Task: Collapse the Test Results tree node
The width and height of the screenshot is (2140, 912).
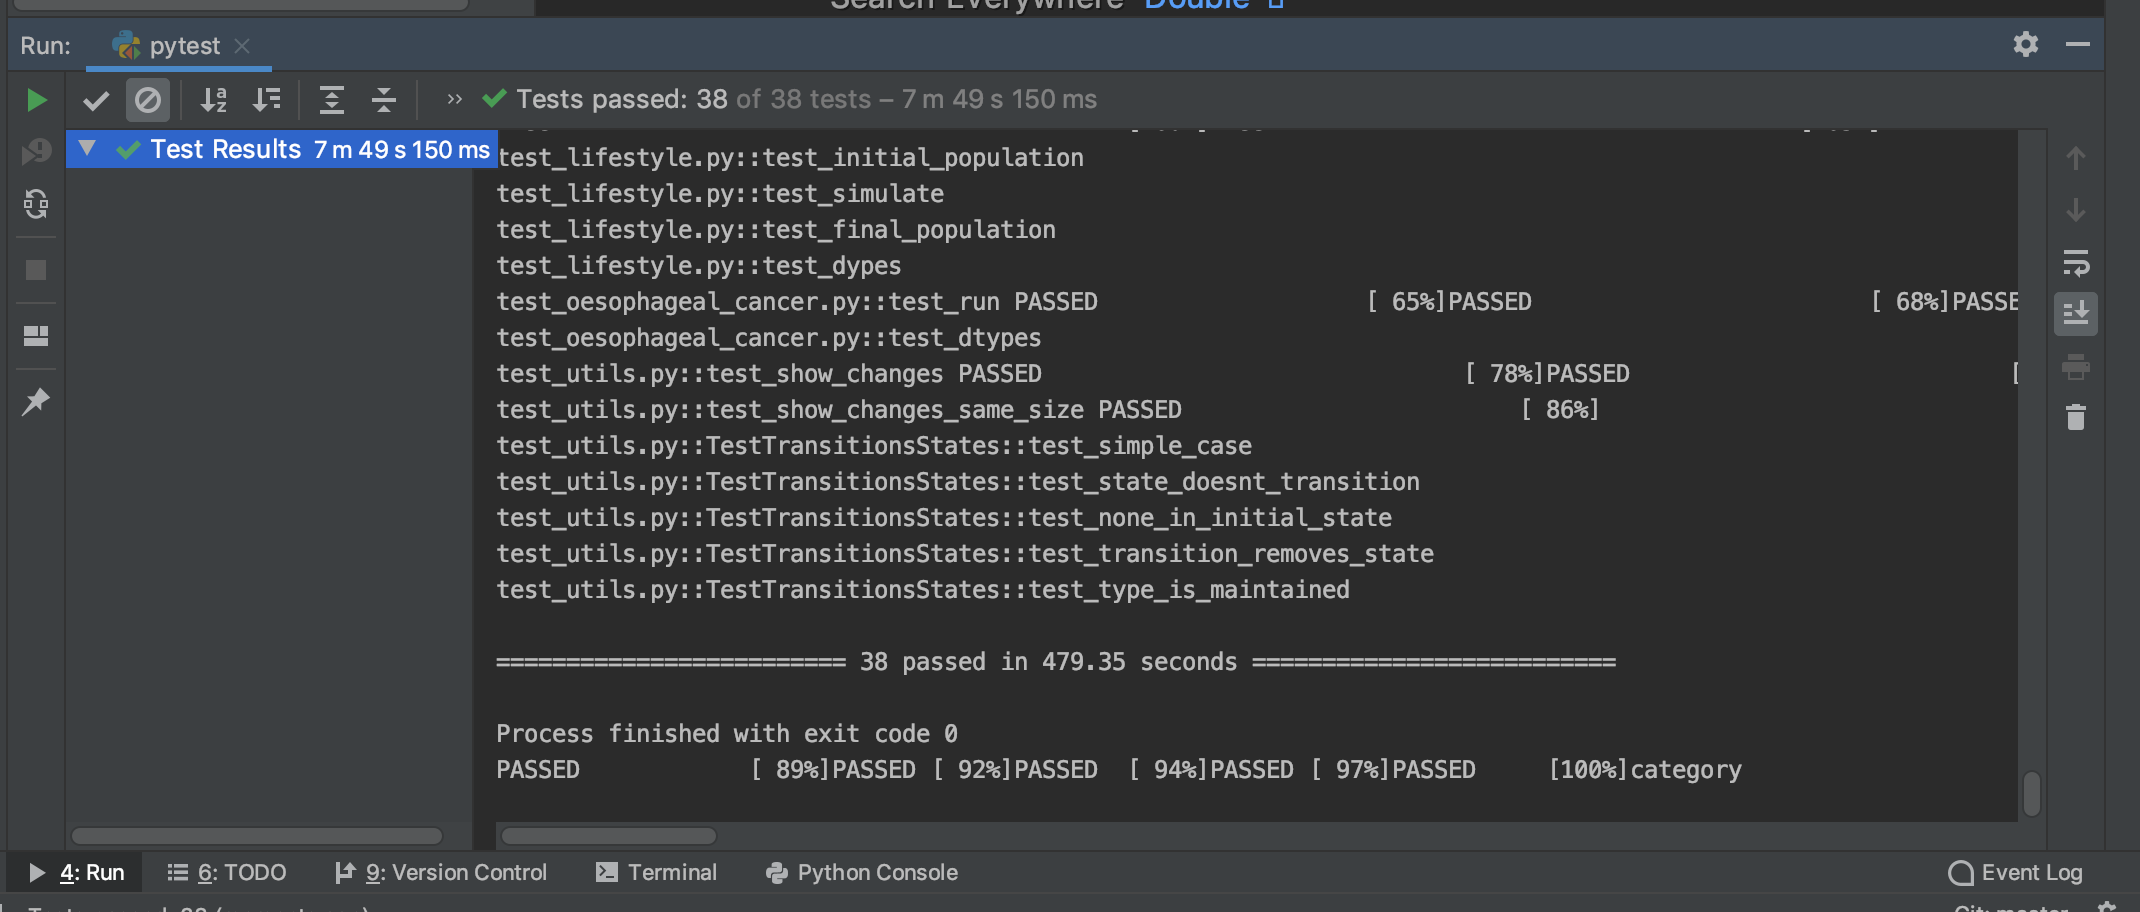Action: tap(87, 149)
